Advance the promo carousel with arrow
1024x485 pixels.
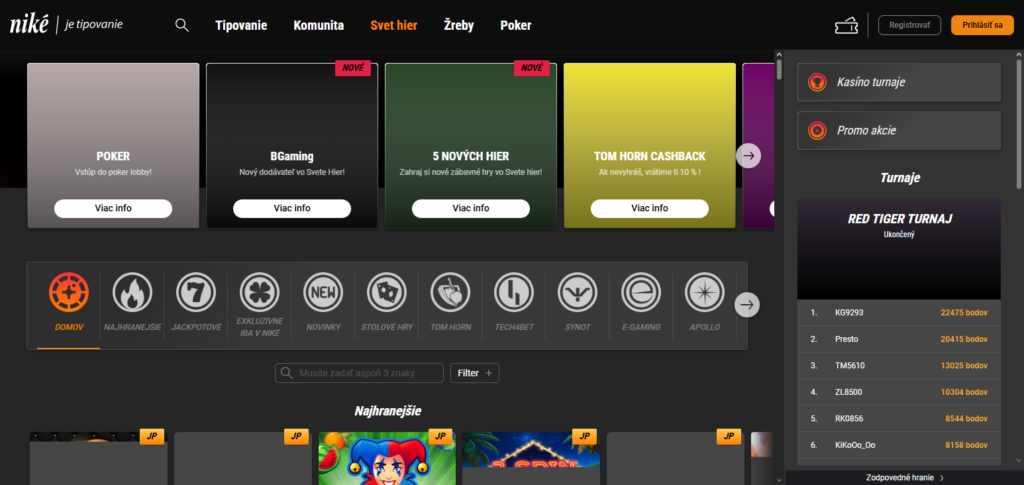coord(748,155)
